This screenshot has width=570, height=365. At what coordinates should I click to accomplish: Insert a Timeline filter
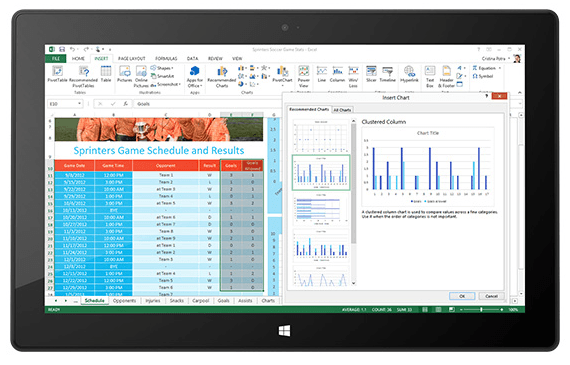(388, 74)
